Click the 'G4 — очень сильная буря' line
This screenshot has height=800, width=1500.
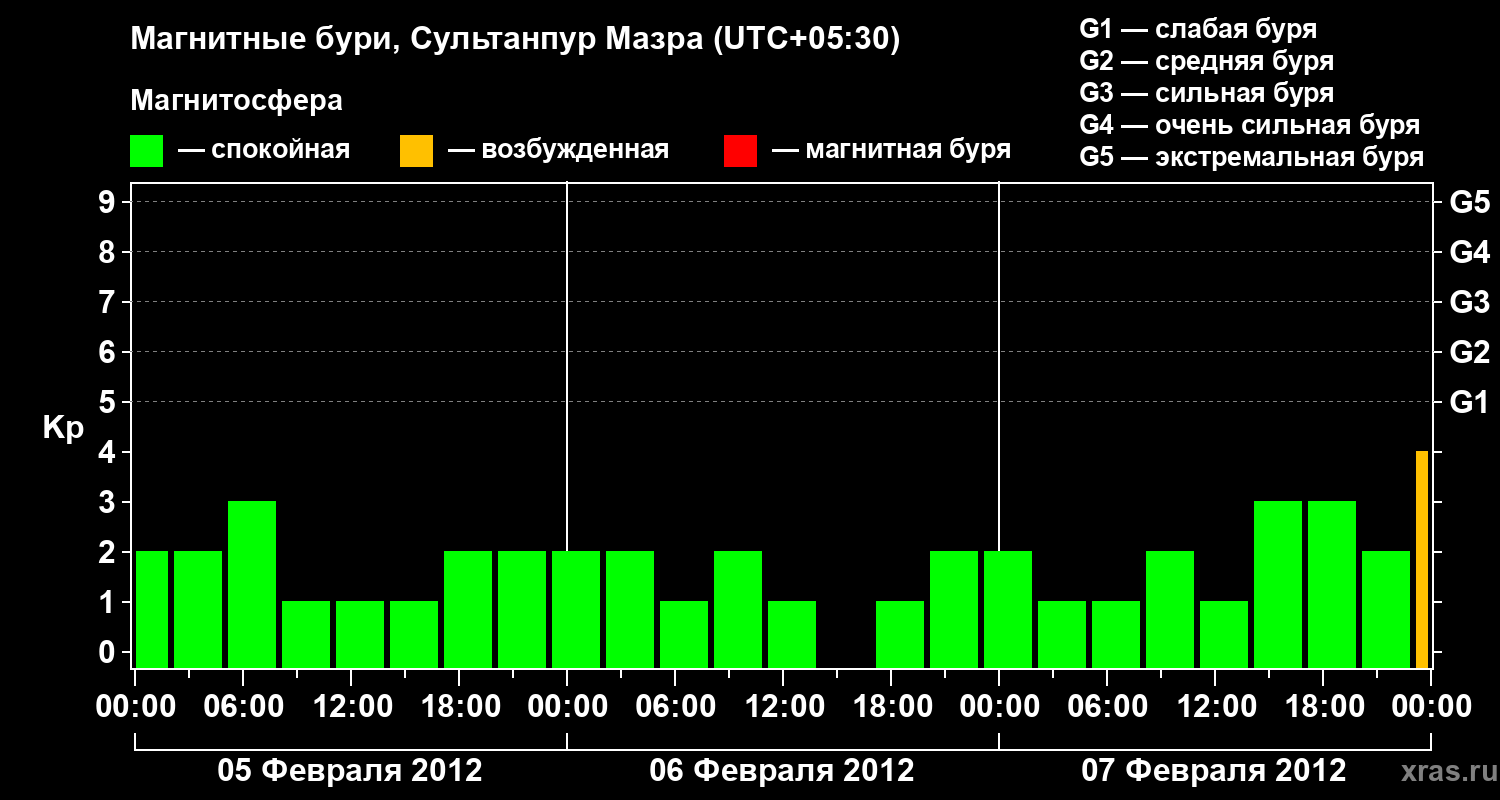click(1250, 125)
